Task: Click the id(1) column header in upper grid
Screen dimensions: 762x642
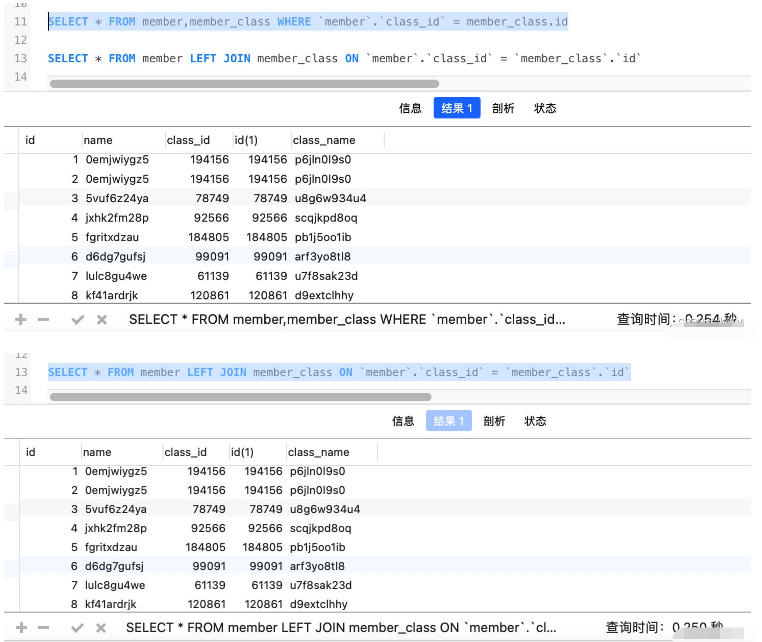Action: pyautogui.click(x=246, y=140)
